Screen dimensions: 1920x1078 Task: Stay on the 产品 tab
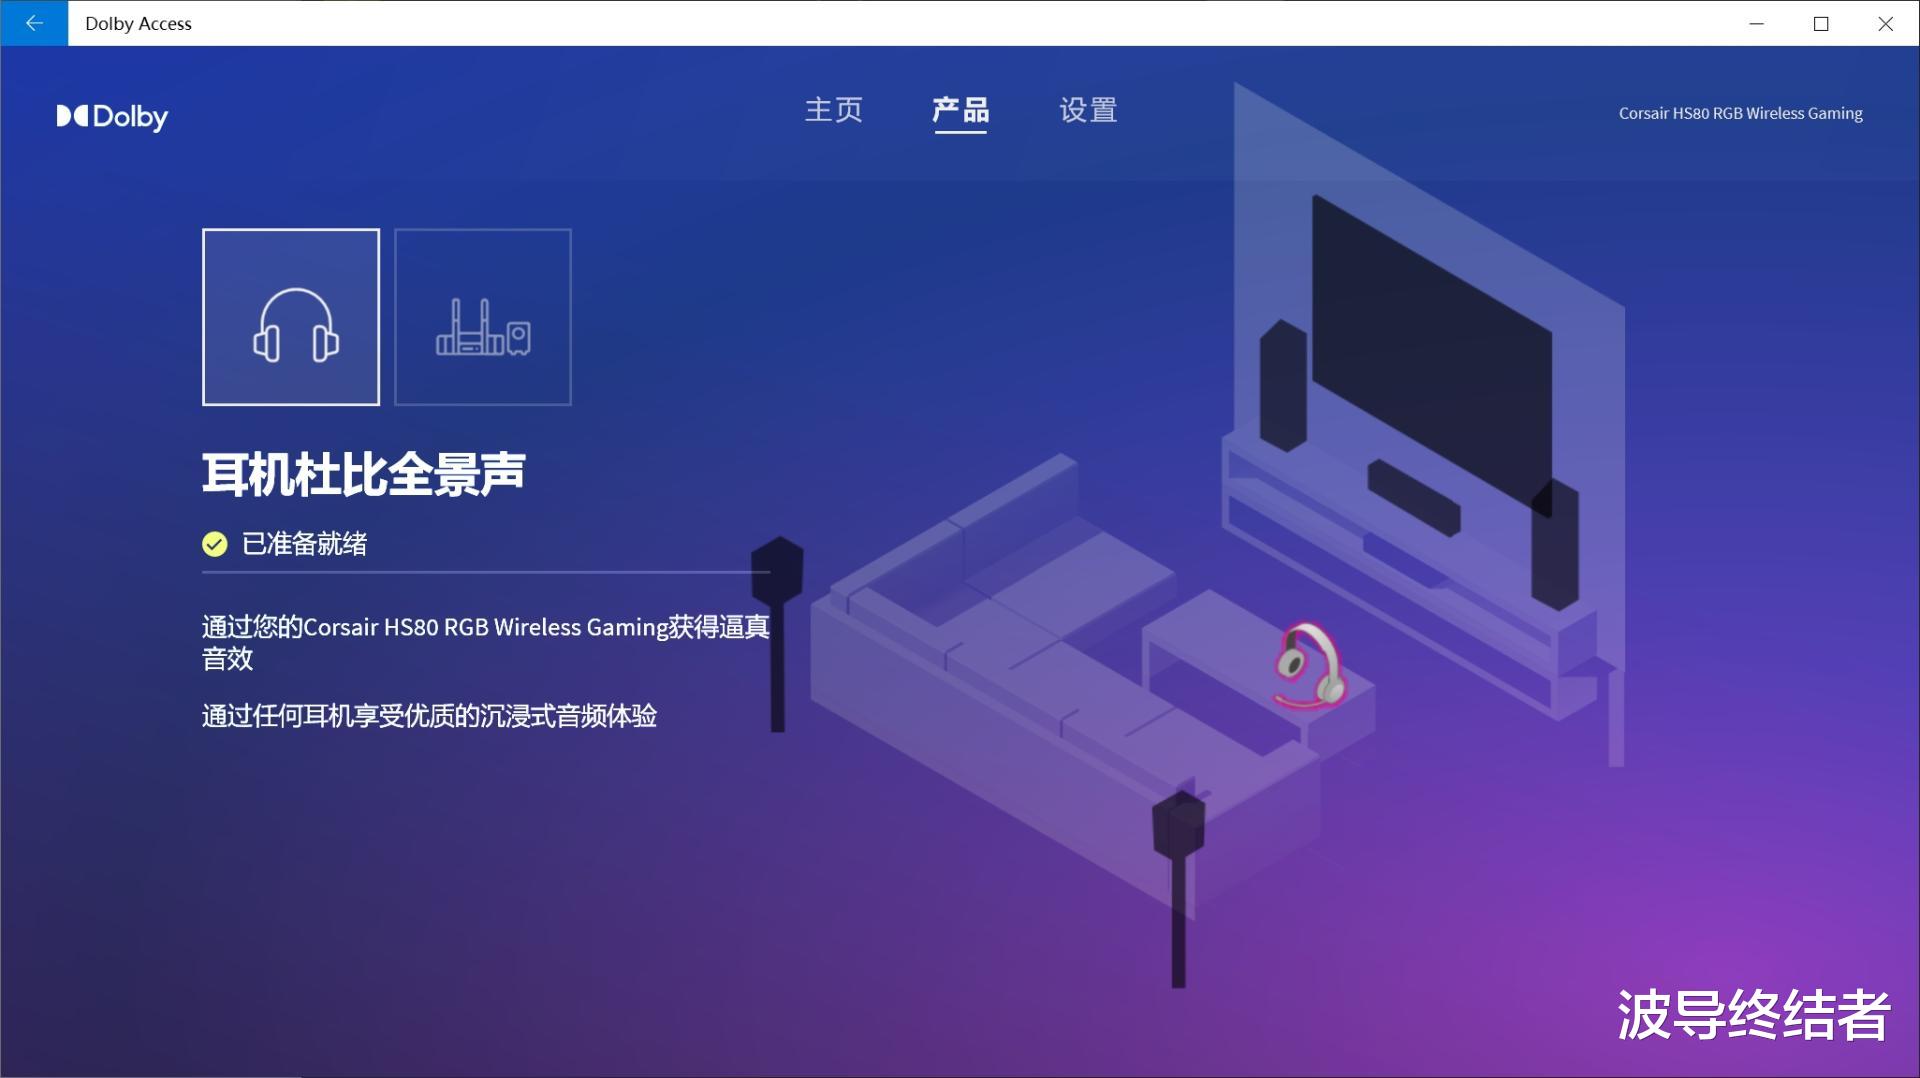(961, 111)
